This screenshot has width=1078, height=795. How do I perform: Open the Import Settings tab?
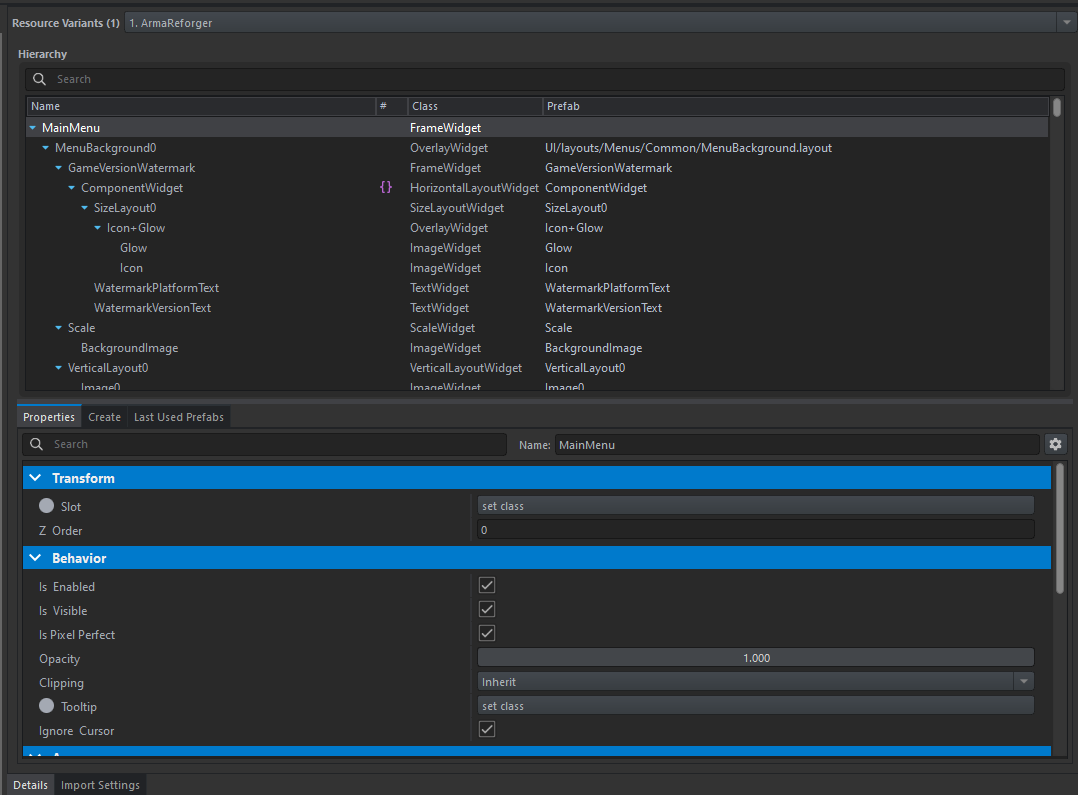[100, 785]
